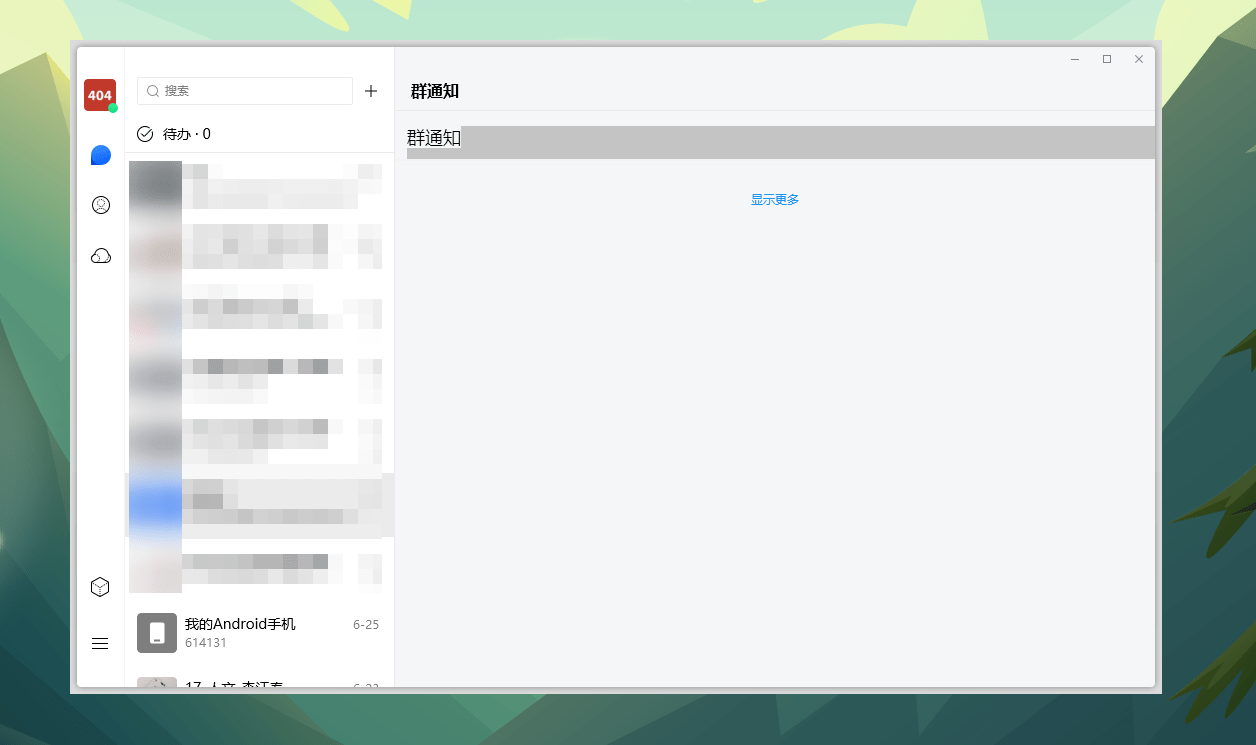This screenshot has height=745, width=1256.
Task: Click the magnifier icon in search box
Action: pyautogui.click(x=153, y=91)
